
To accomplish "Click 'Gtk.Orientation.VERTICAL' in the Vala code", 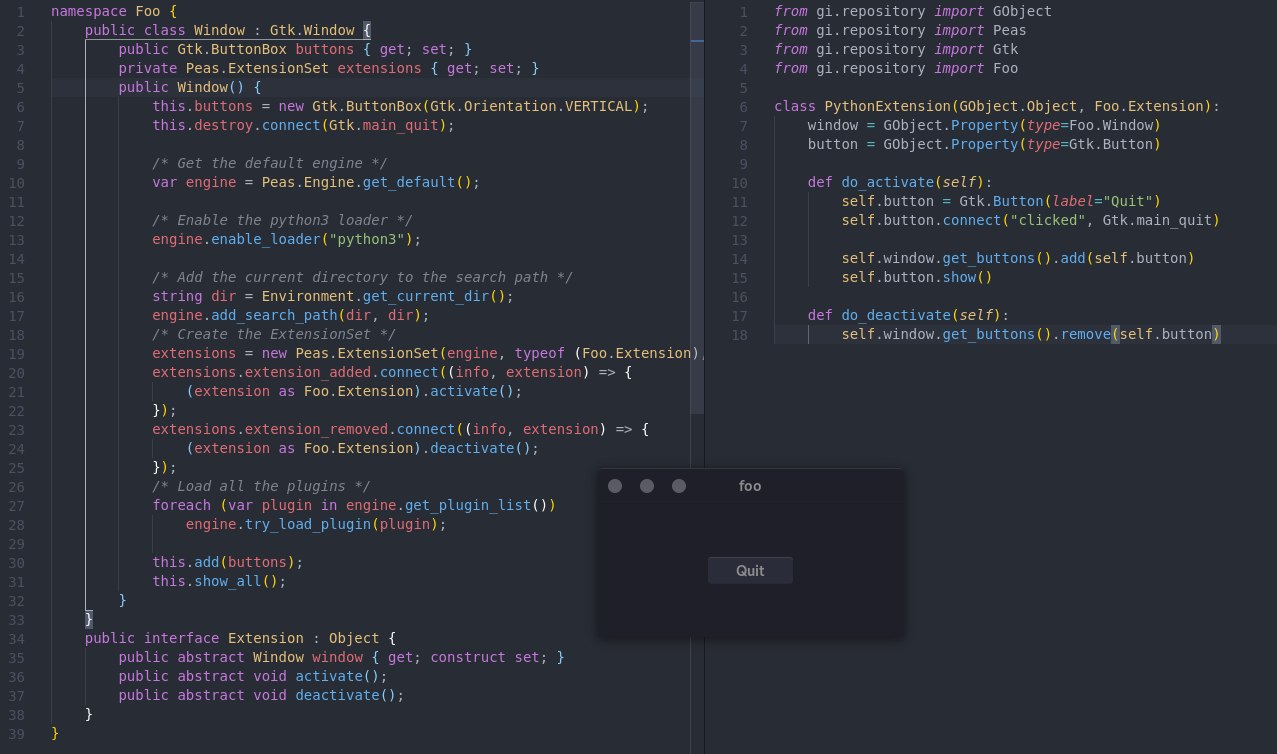I will 530,106.
